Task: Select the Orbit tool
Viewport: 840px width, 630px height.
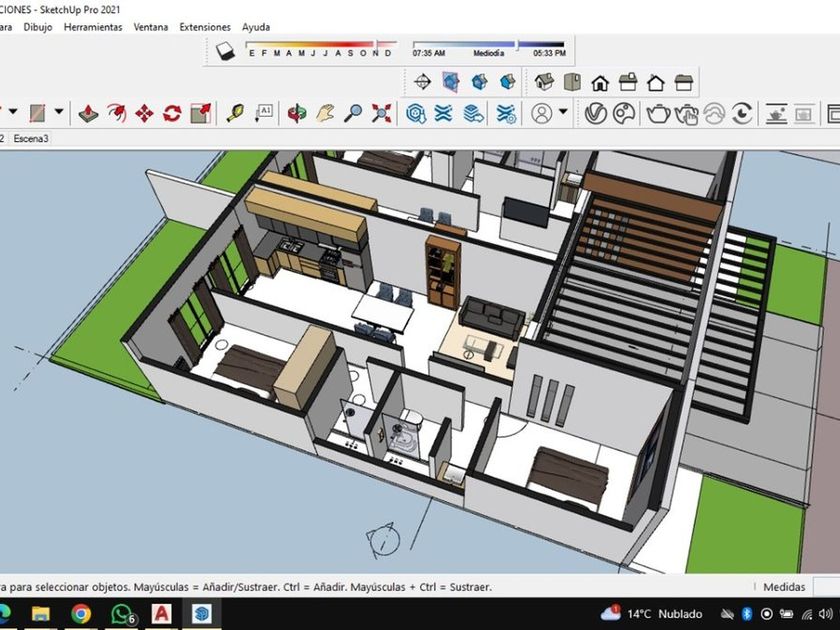Action: click(297, 113)
